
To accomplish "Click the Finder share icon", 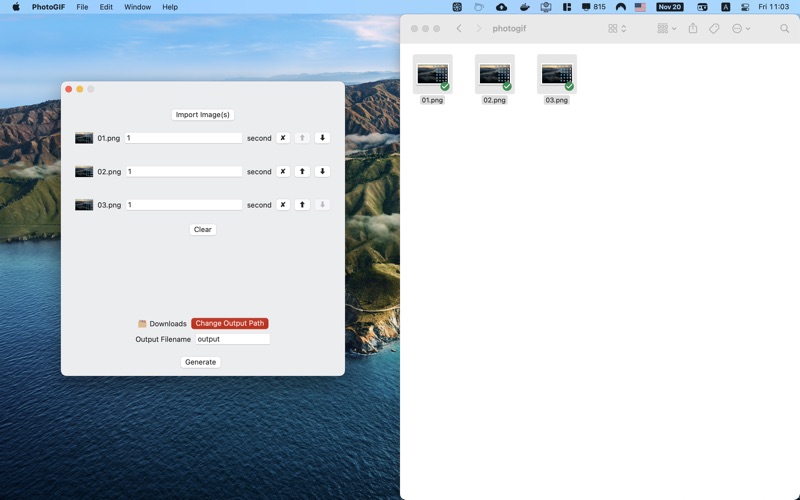I will tap(692, 29).
